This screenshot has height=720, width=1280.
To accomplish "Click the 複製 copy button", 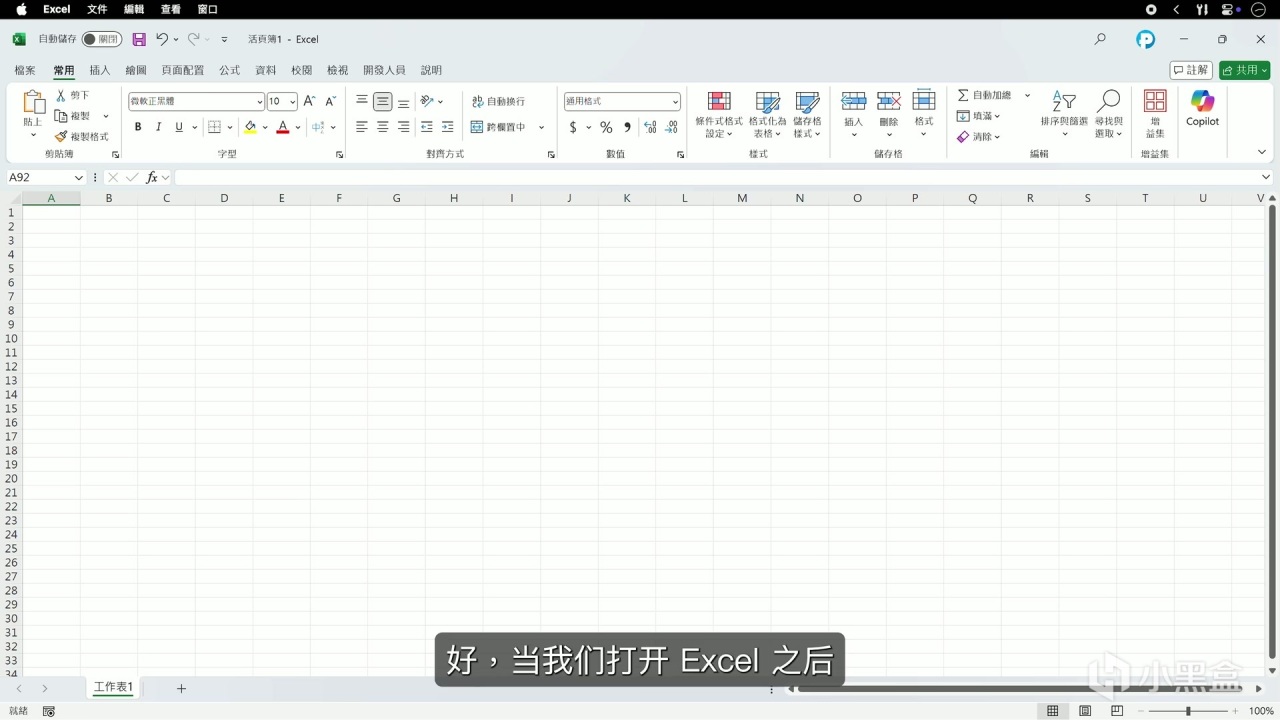I will pyautogui.click(x=73, y=116).
